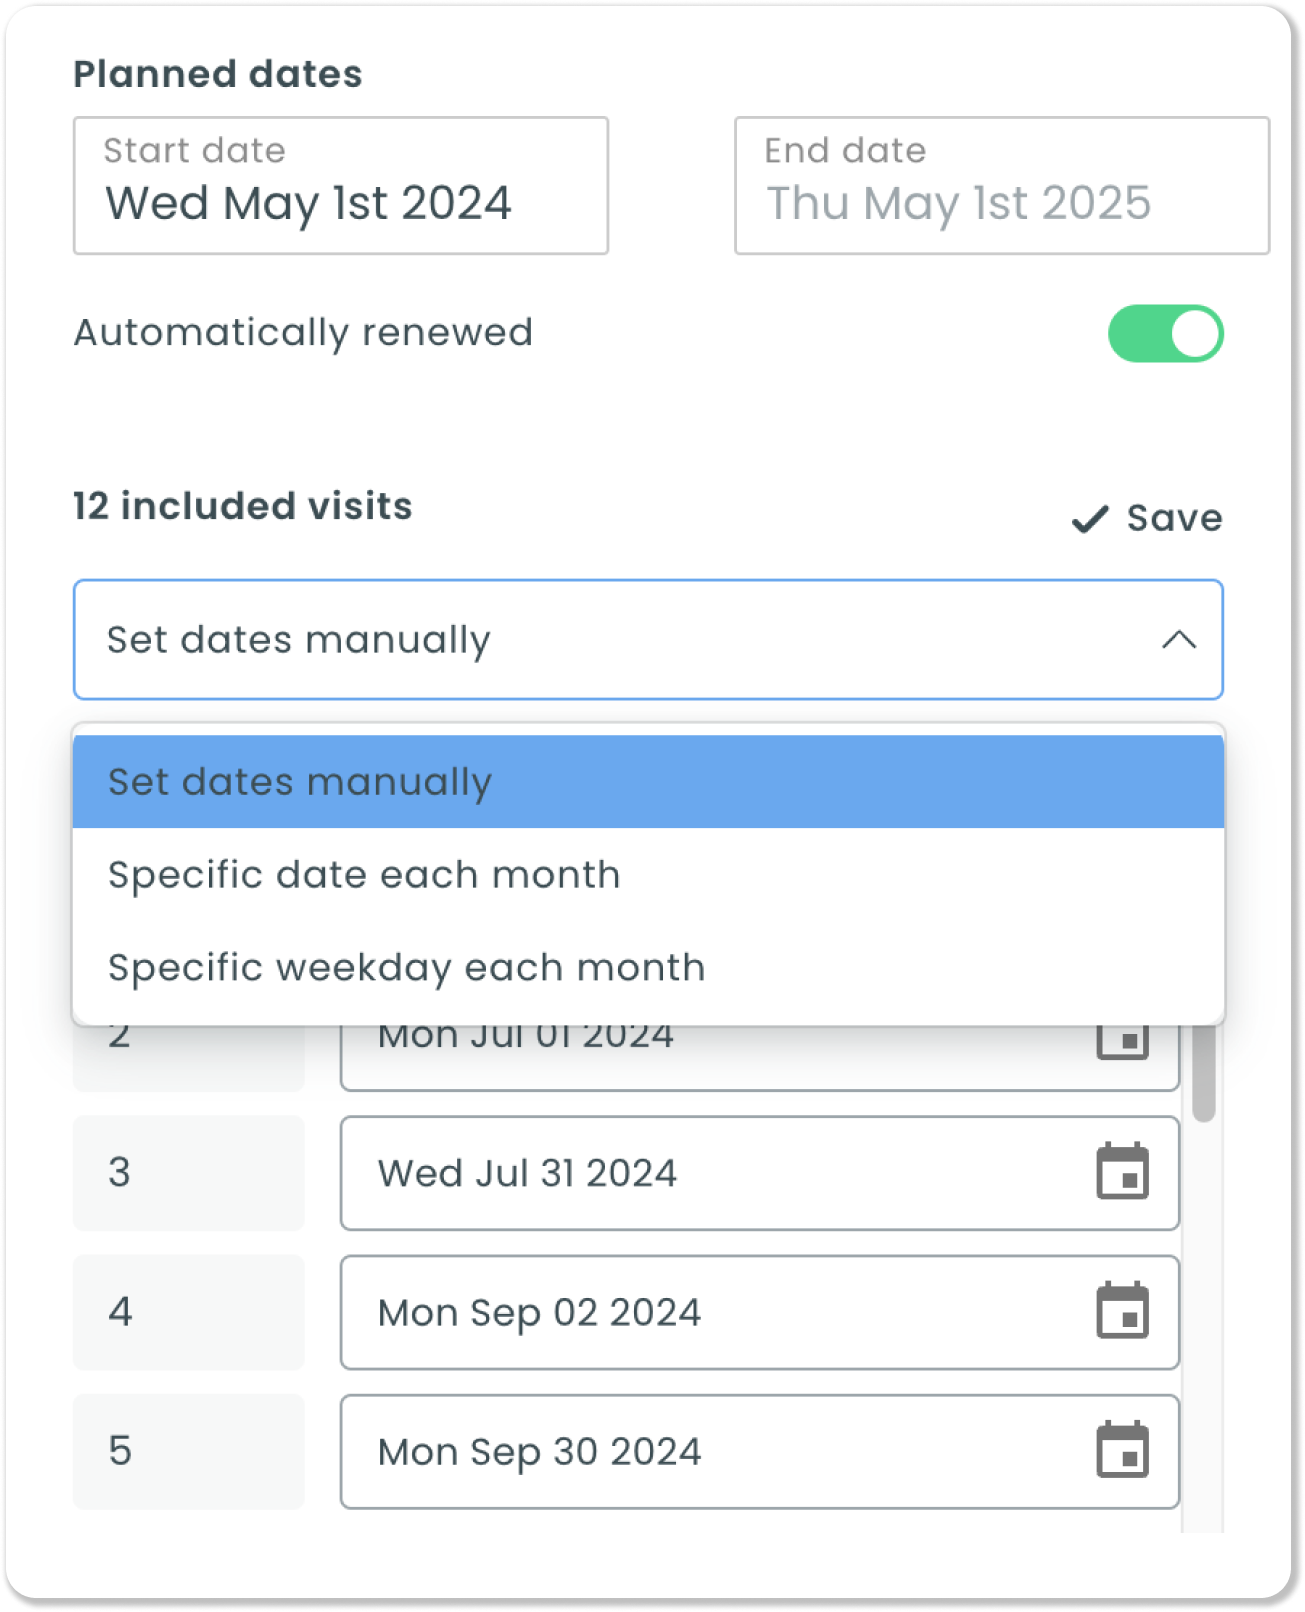This screenshot has height=1612, width=1305.
Task: Click visit number 5 cell
Action: pos(189,1451)
